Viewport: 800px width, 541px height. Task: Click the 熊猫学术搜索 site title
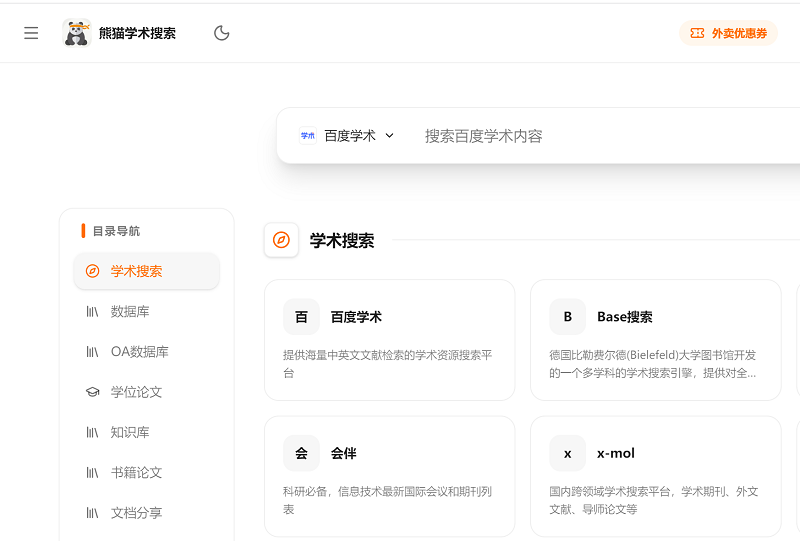click(x=137, y=33)
